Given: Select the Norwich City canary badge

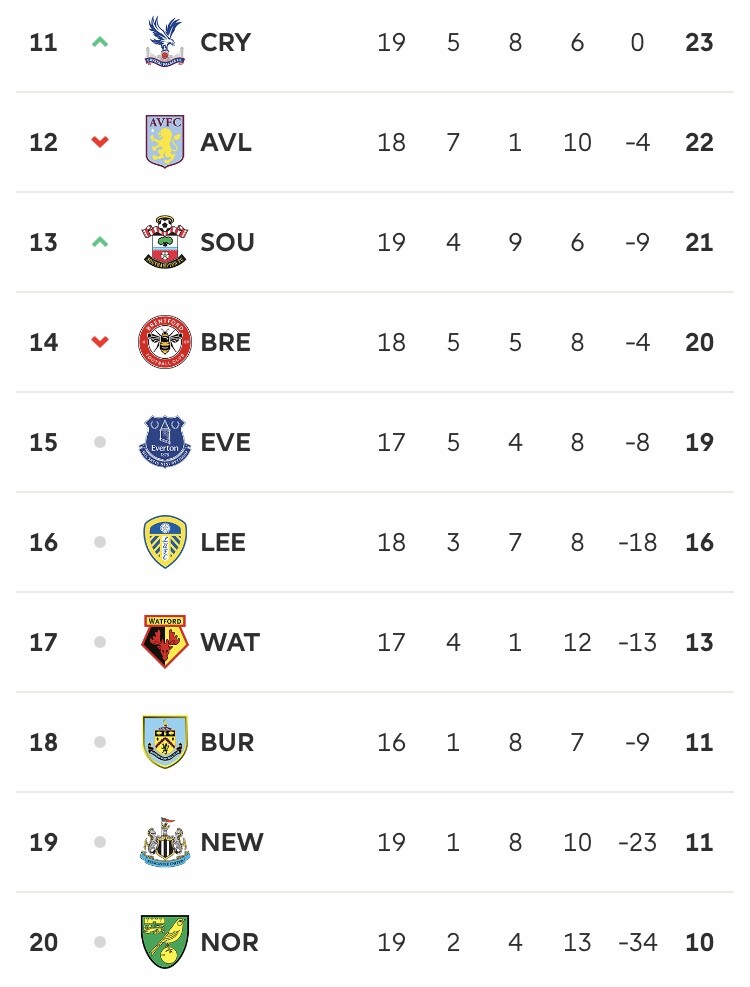Looking at the screenshot, I should pos(164,942).
